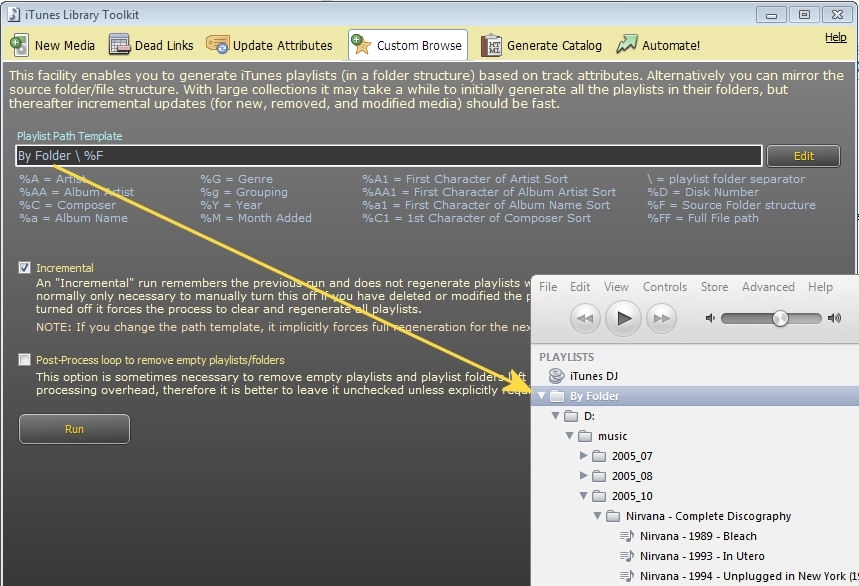Open the iTunes Help menu
Viewport: 859px width, 586px height.
[x=820, y=287]
